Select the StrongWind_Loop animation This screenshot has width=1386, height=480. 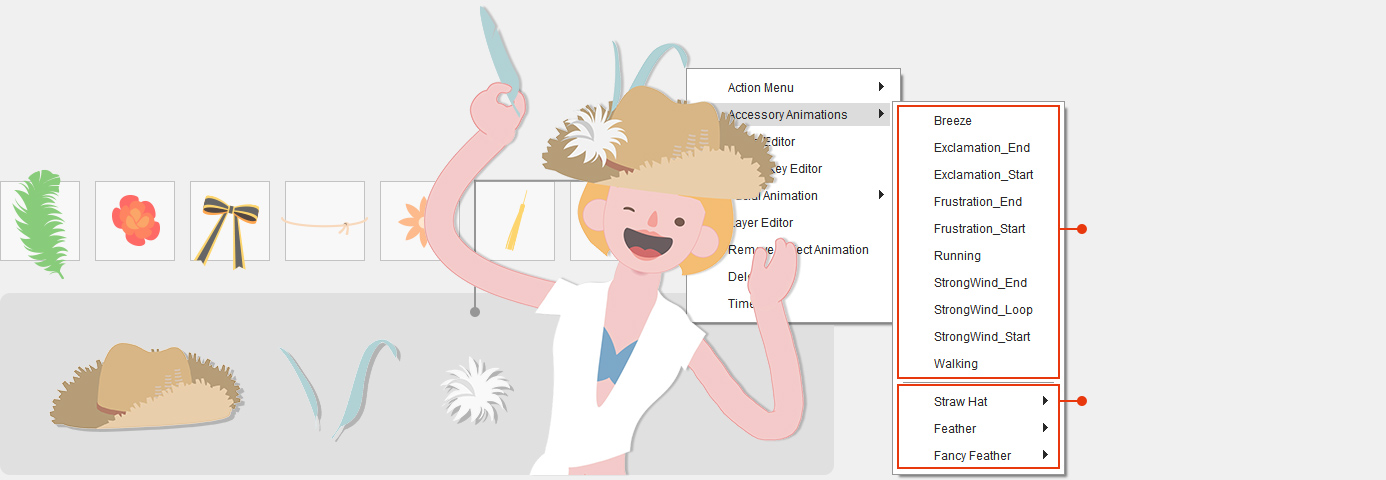click(982, 310)
